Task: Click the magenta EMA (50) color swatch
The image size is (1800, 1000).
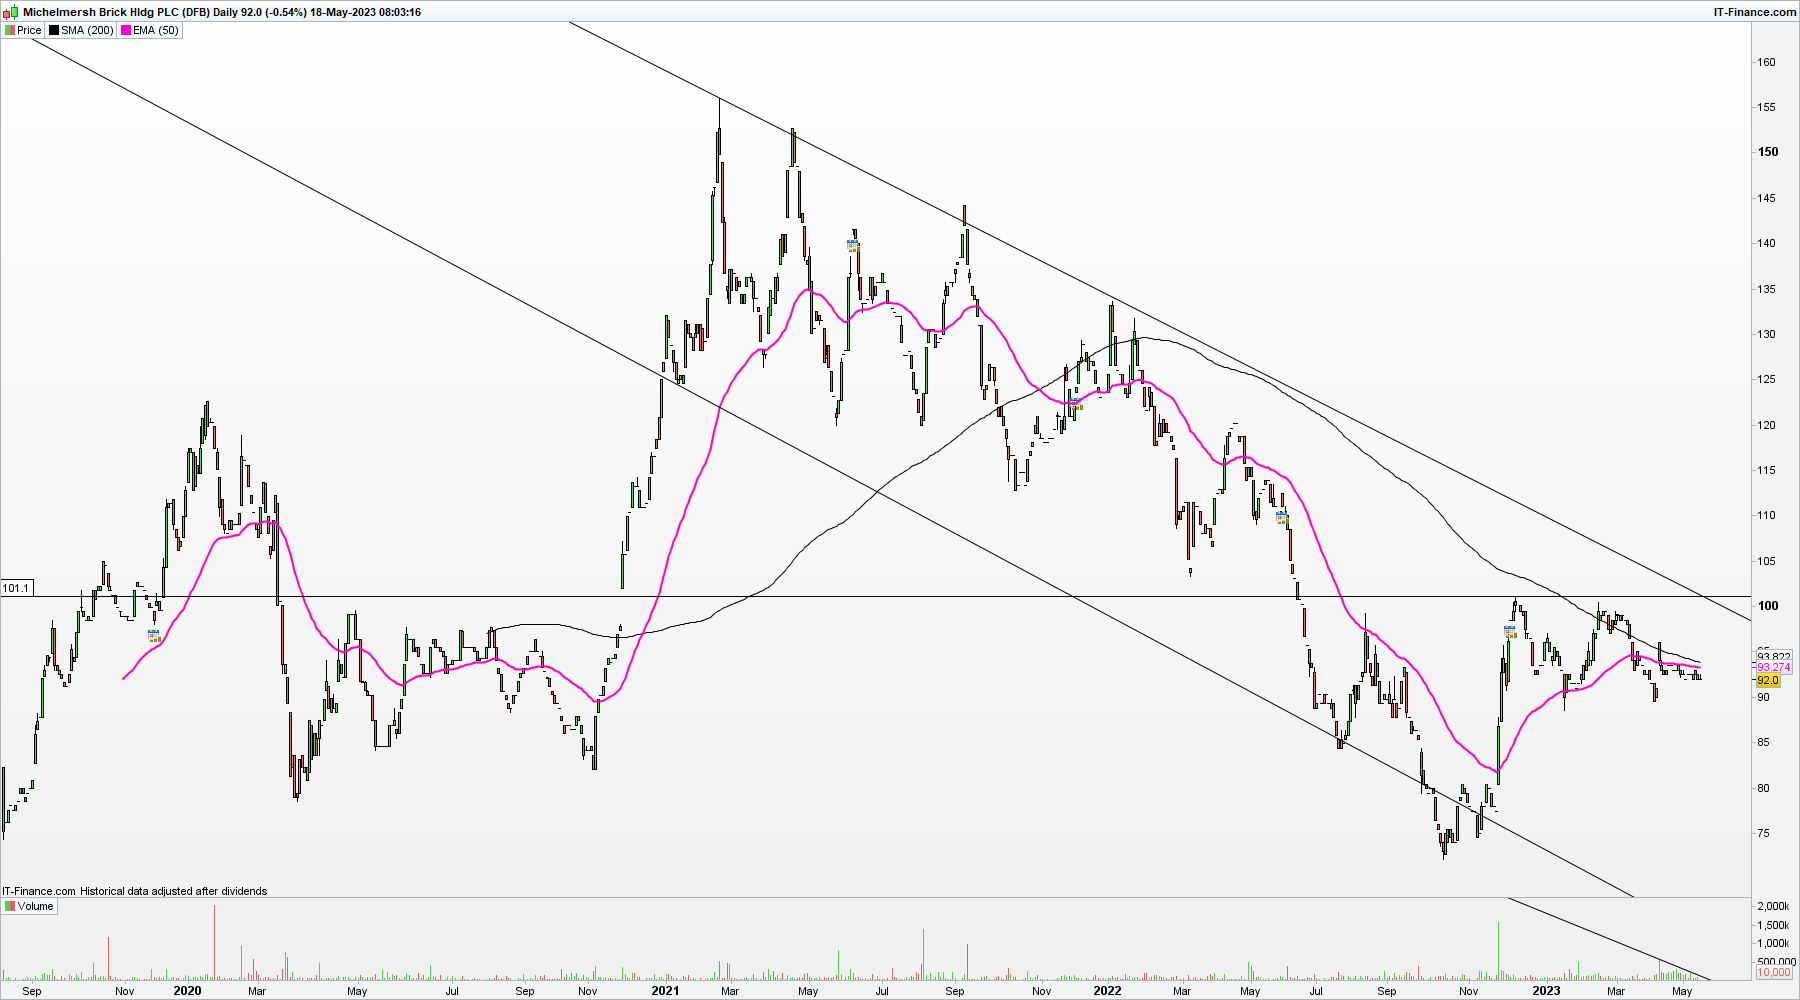Action: click(x=126, y=30)
